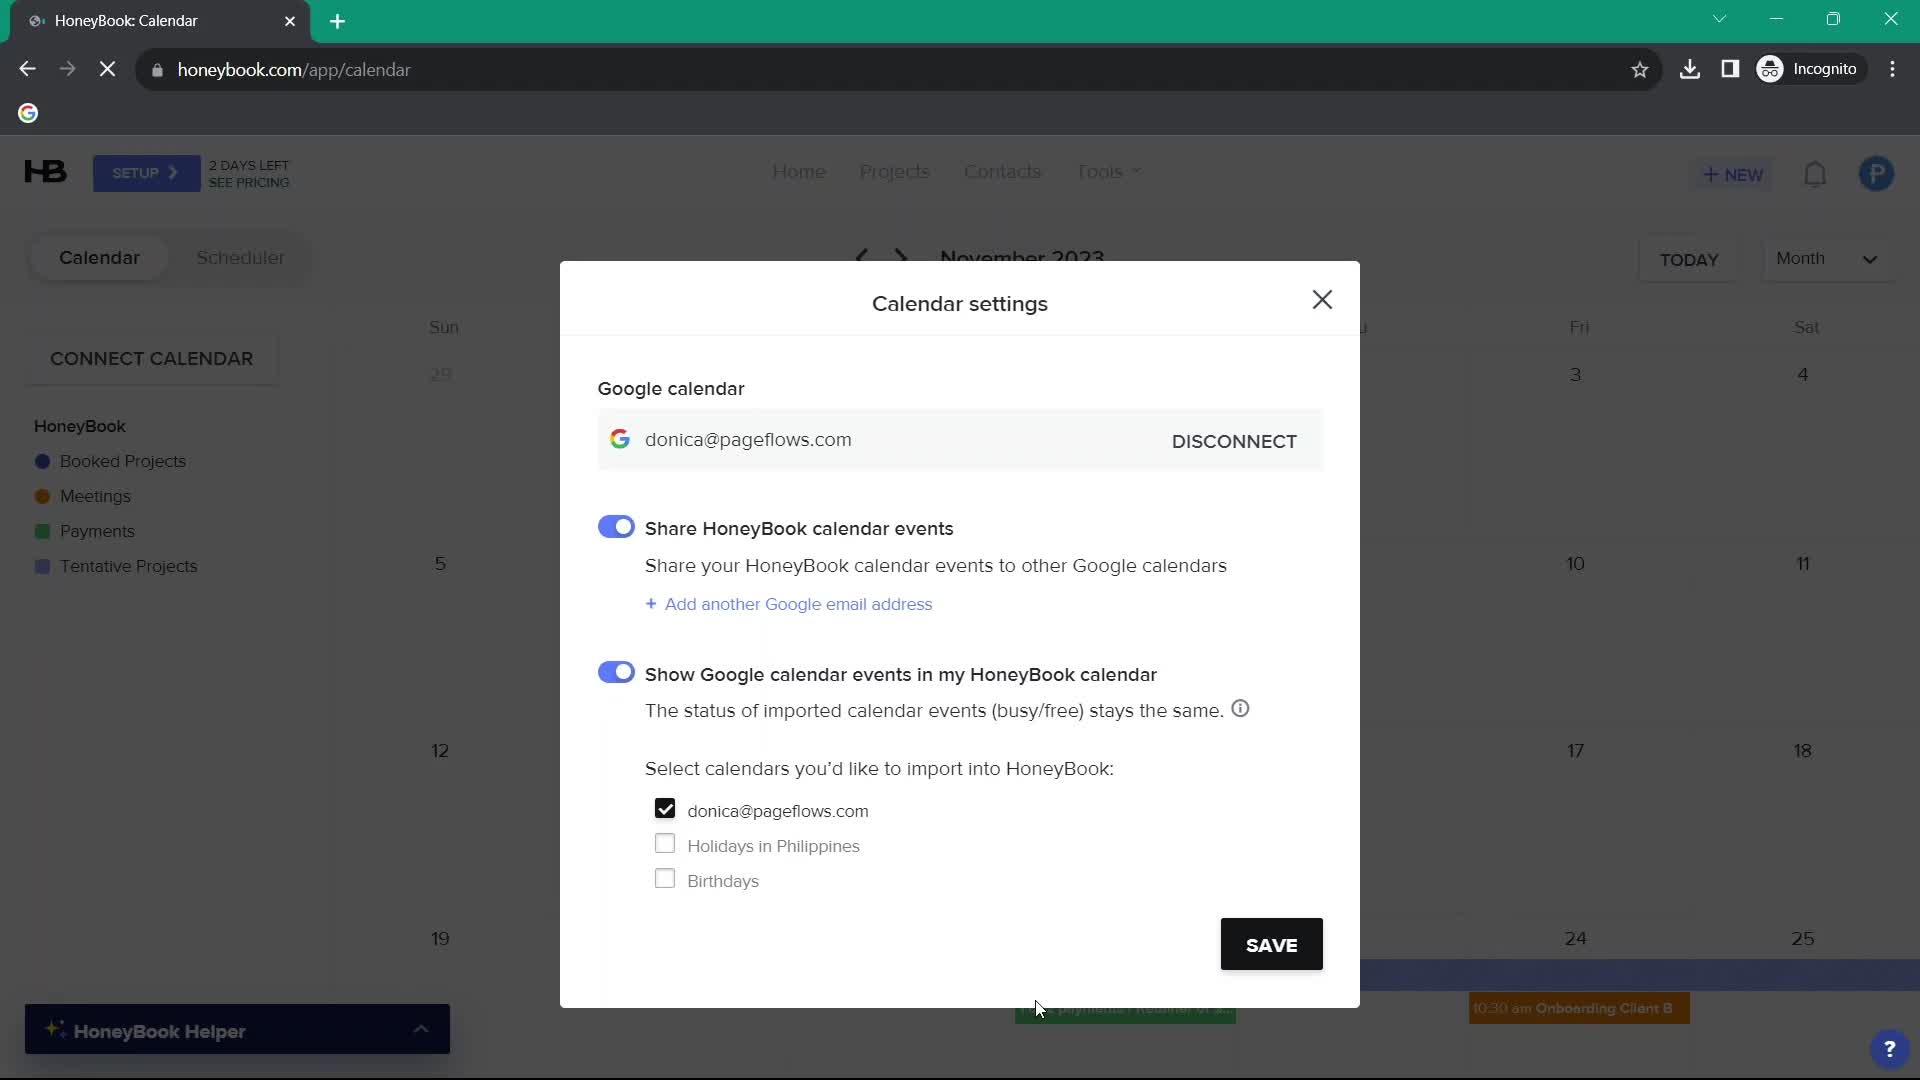Toggle Share HoneyBook calendar events on
Image resolution: width=1920 pixels, height=1080 pixels.
617,527
